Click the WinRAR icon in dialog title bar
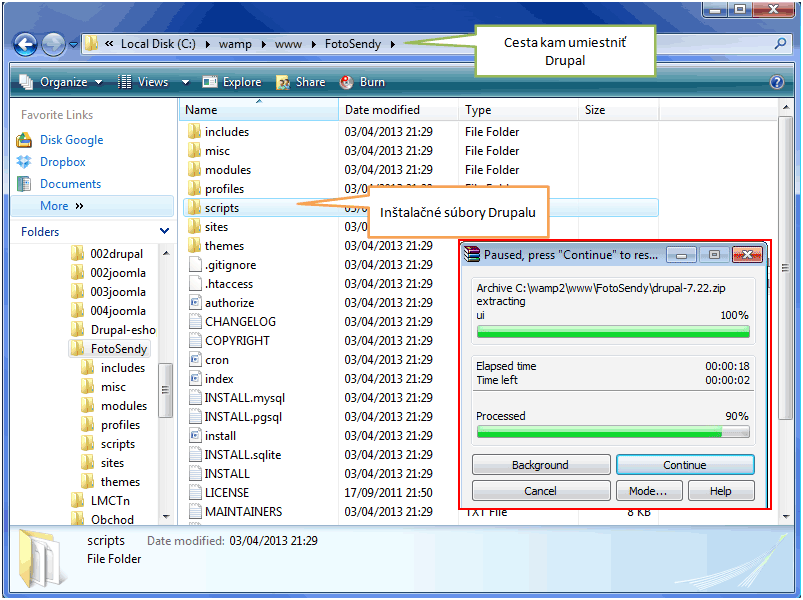 coord(472,254)
